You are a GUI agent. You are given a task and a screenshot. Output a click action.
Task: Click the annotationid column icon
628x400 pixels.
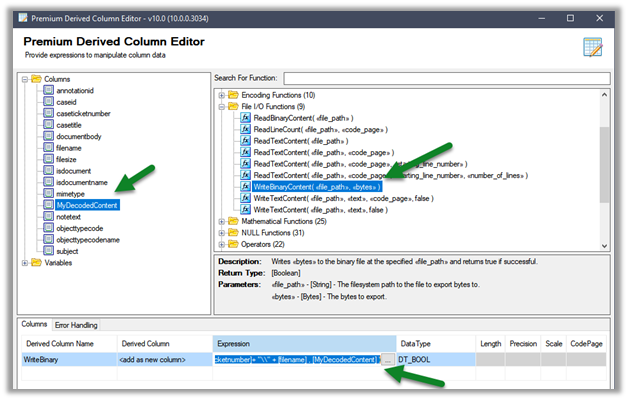(x=48, y=89)
